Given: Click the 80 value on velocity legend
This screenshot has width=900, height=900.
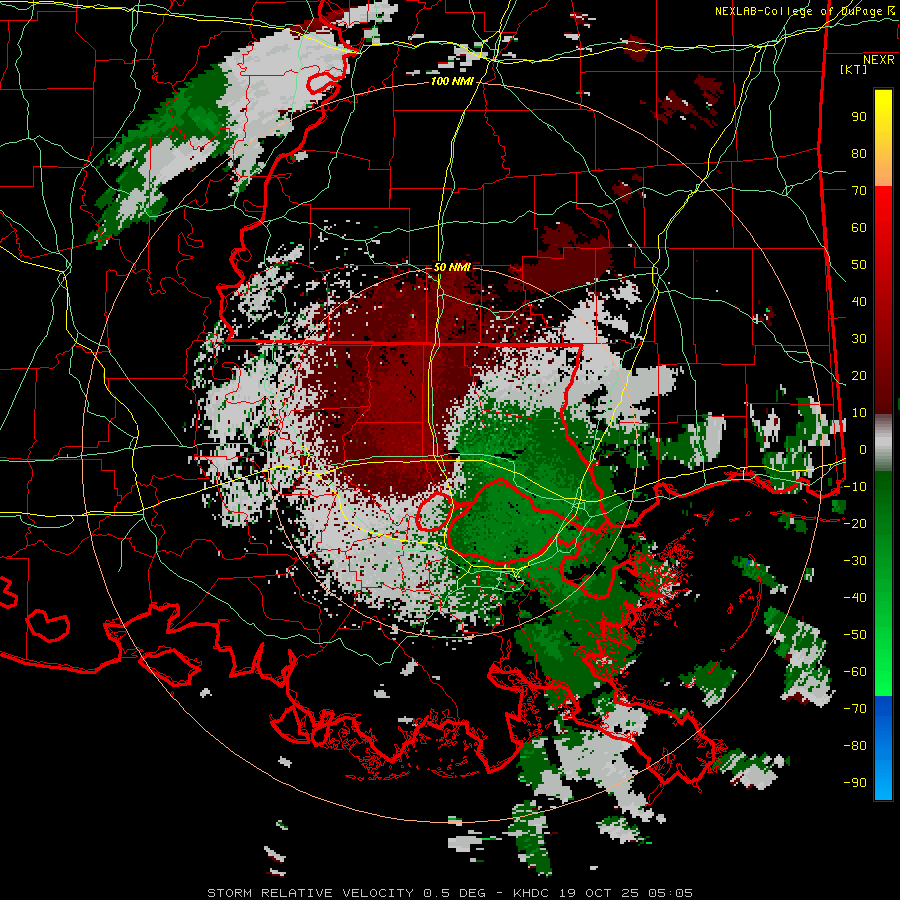Looking at the screenshot, I should (x=859, y=154).
